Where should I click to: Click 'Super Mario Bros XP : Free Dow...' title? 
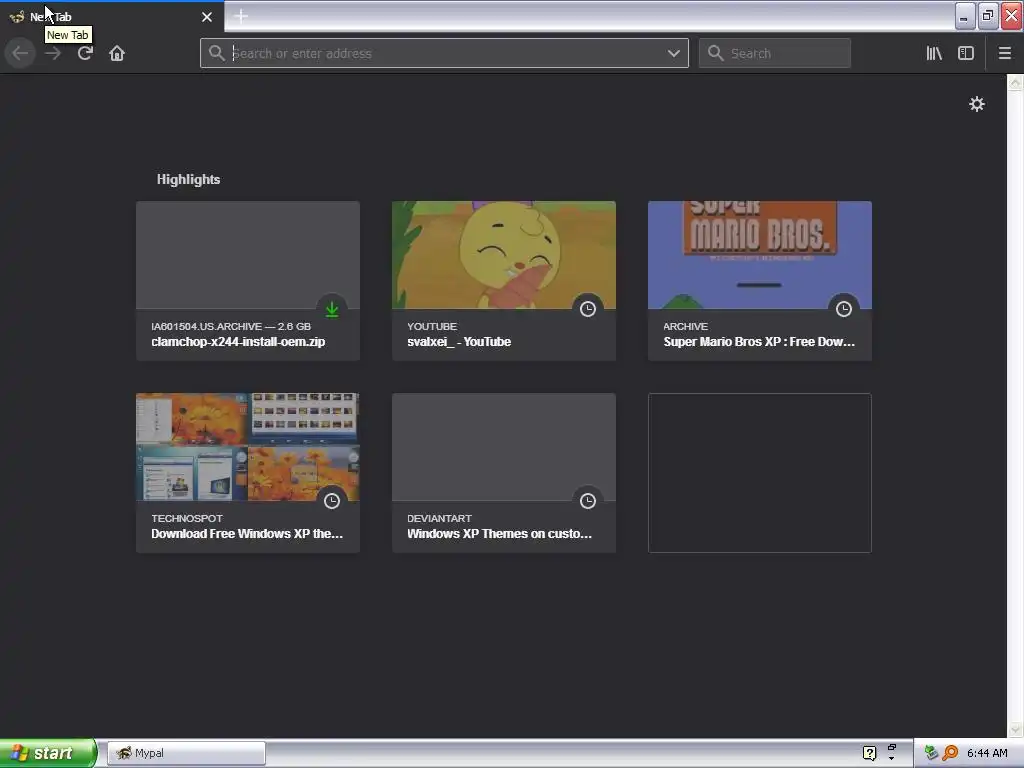[759, 342]
